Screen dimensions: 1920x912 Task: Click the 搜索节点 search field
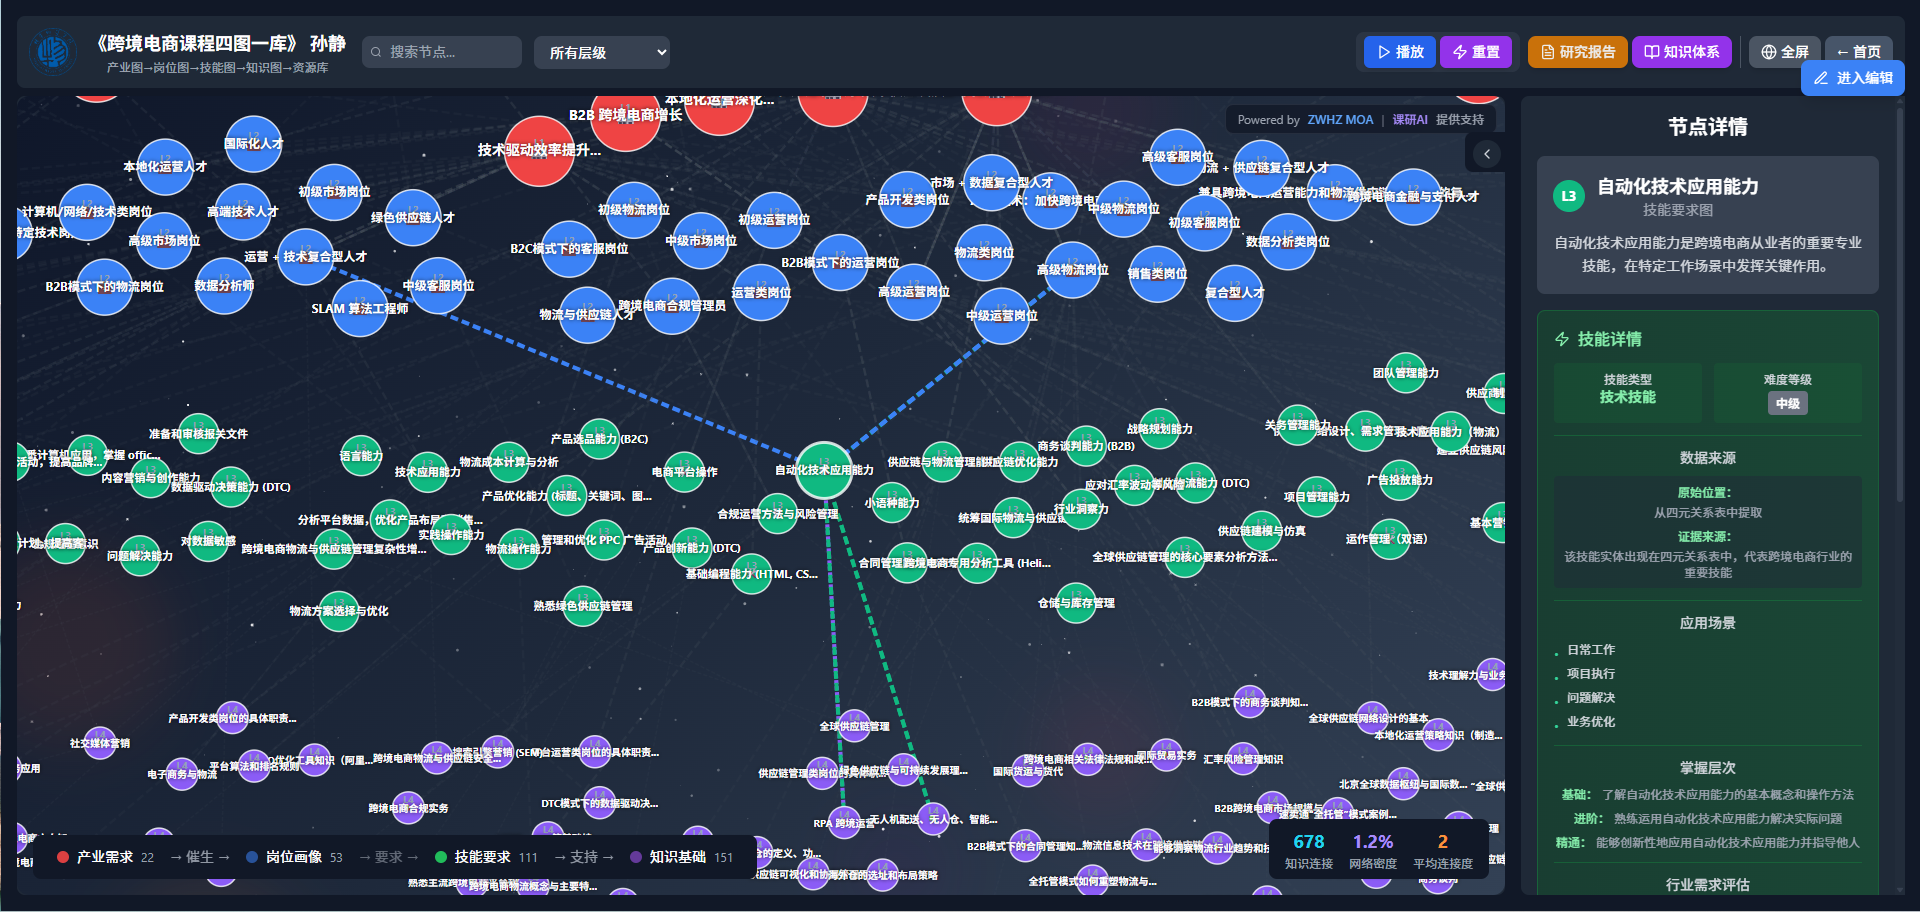[x=442, y=52]
